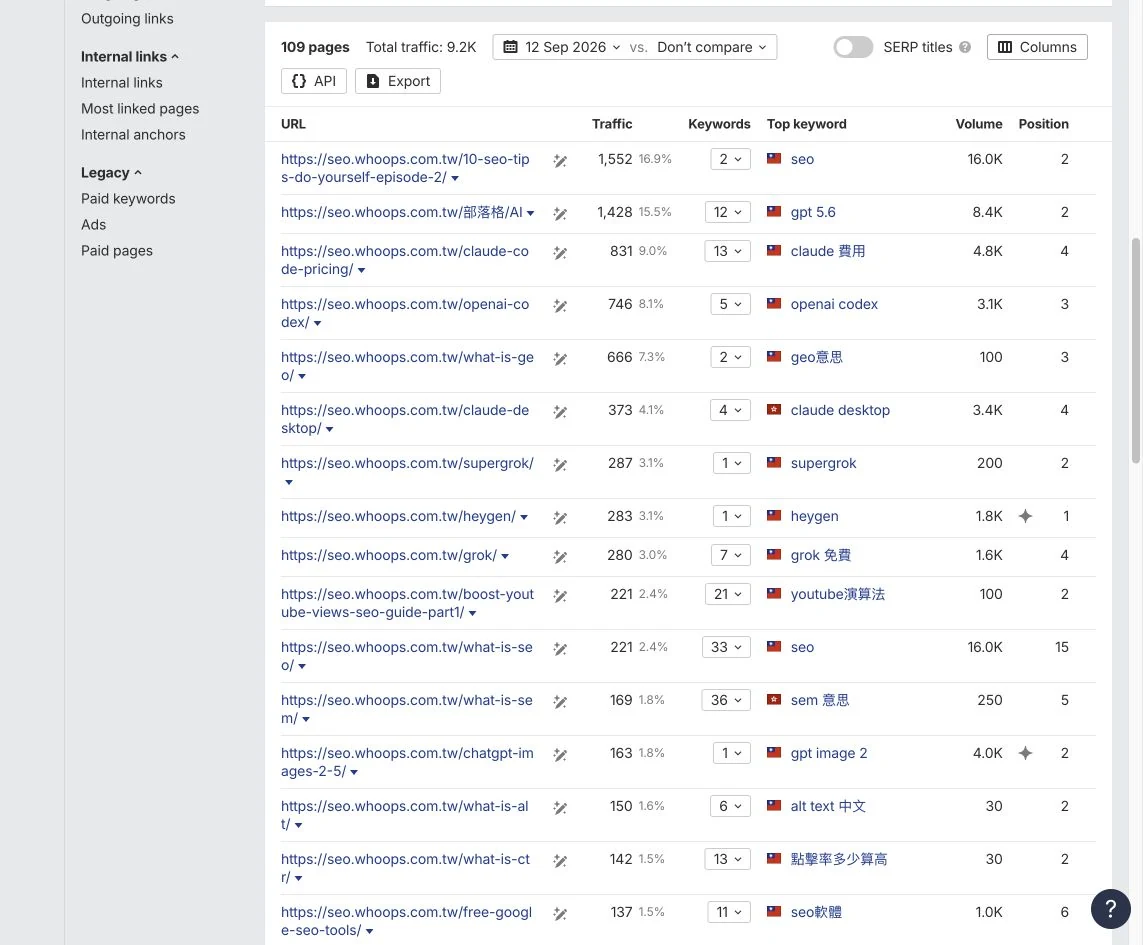Sort by Position column header
The height and width of the screenshot is (945, 1143).
(1043, 124)
